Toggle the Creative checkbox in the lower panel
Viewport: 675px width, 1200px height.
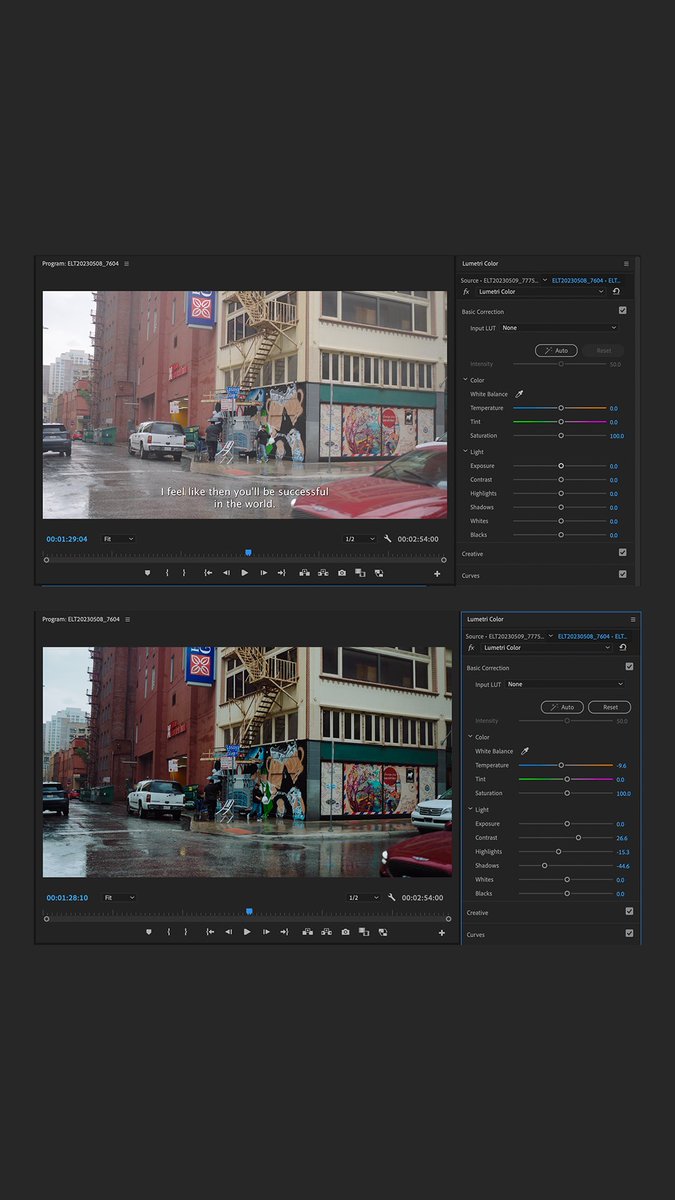pos(629,911)
